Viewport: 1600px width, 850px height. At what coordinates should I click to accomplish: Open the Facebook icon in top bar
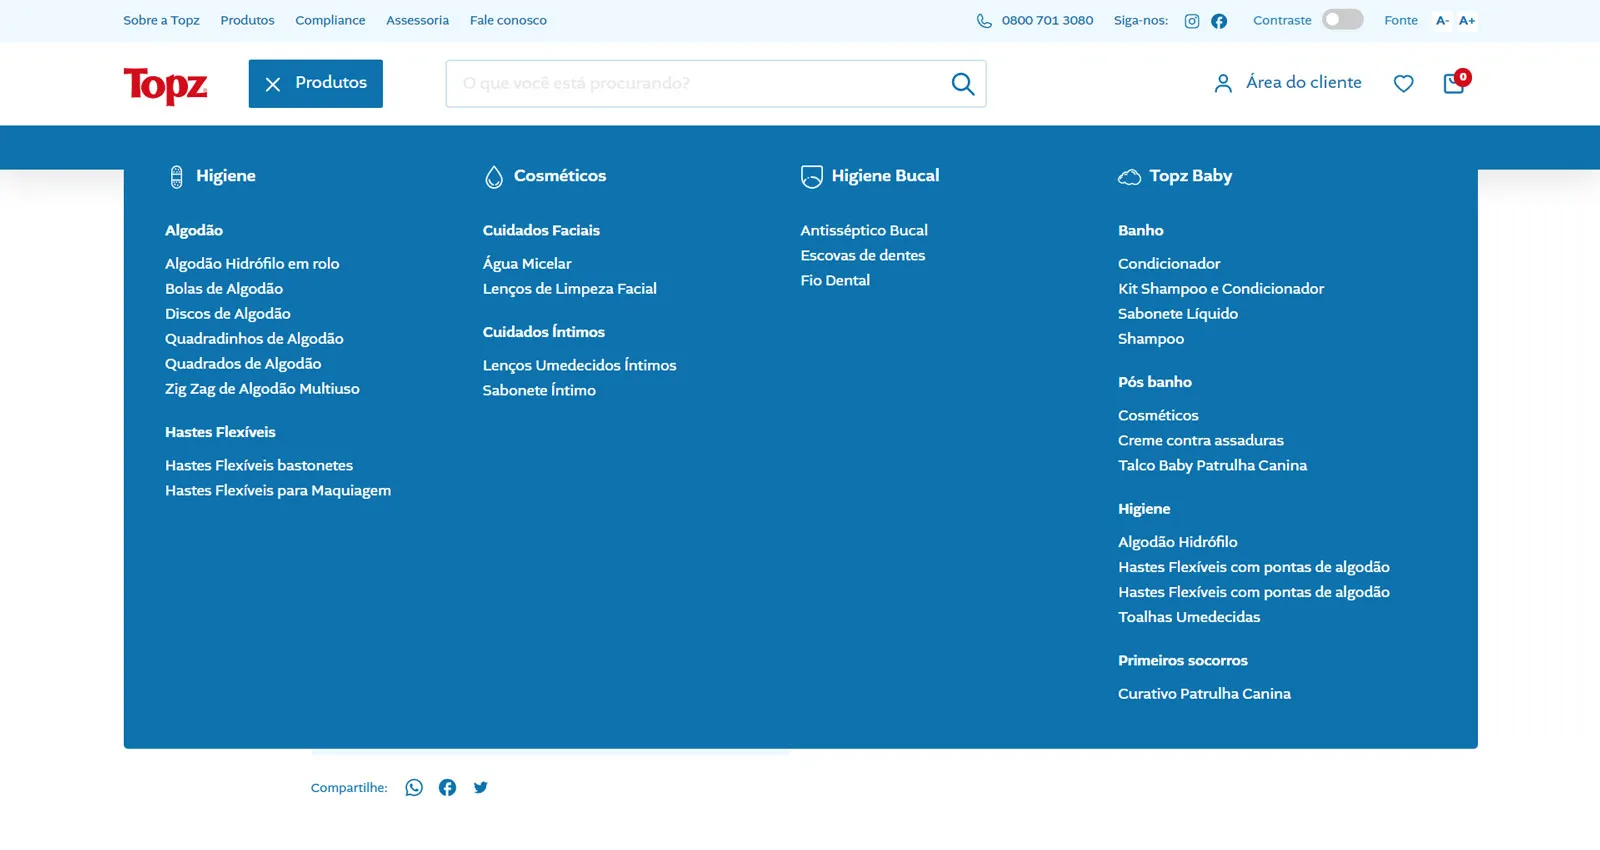[1219, 21]
